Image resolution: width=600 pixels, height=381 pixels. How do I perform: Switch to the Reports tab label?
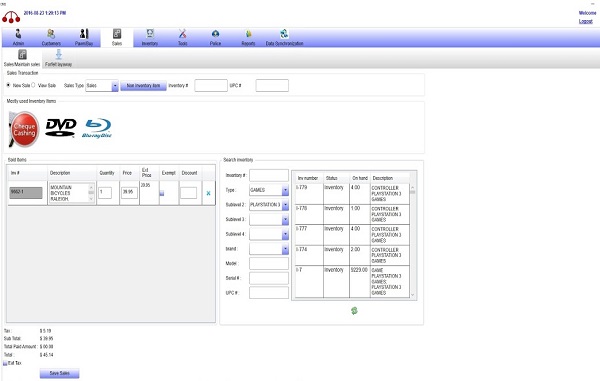coord(248,44)
